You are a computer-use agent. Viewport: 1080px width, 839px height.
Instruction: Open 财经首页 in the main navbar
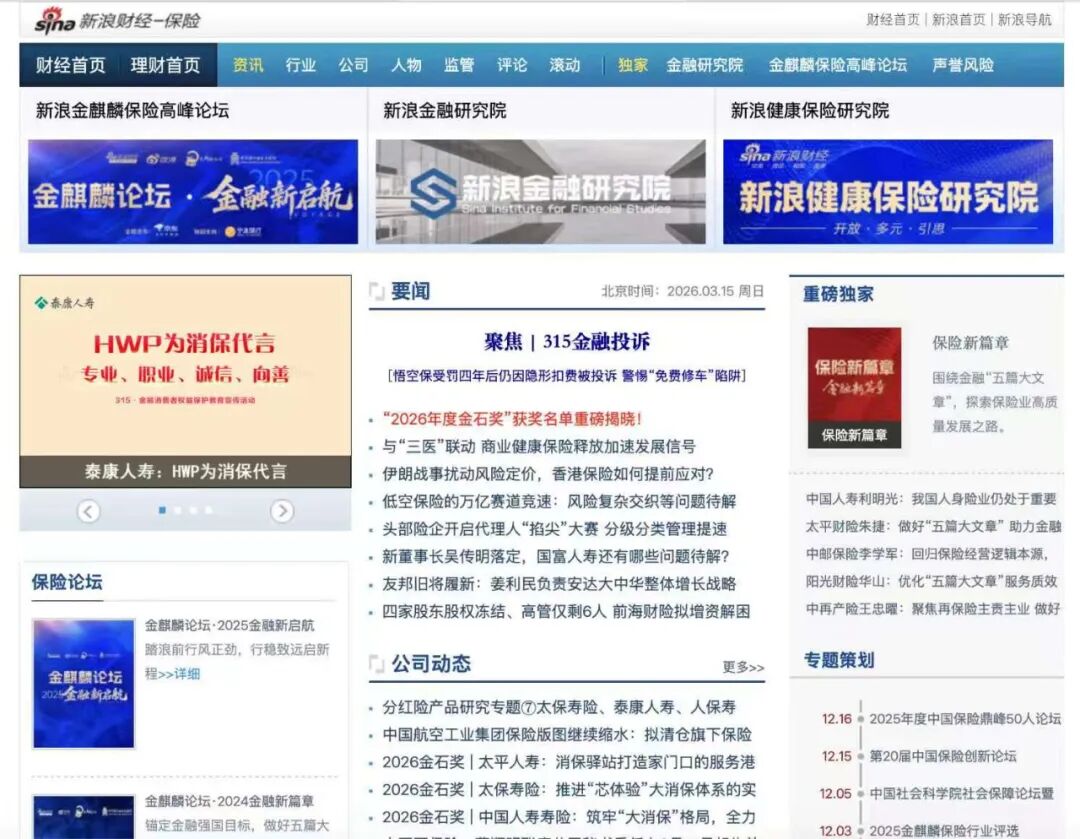pyautogui.click(x=70, y=65)
